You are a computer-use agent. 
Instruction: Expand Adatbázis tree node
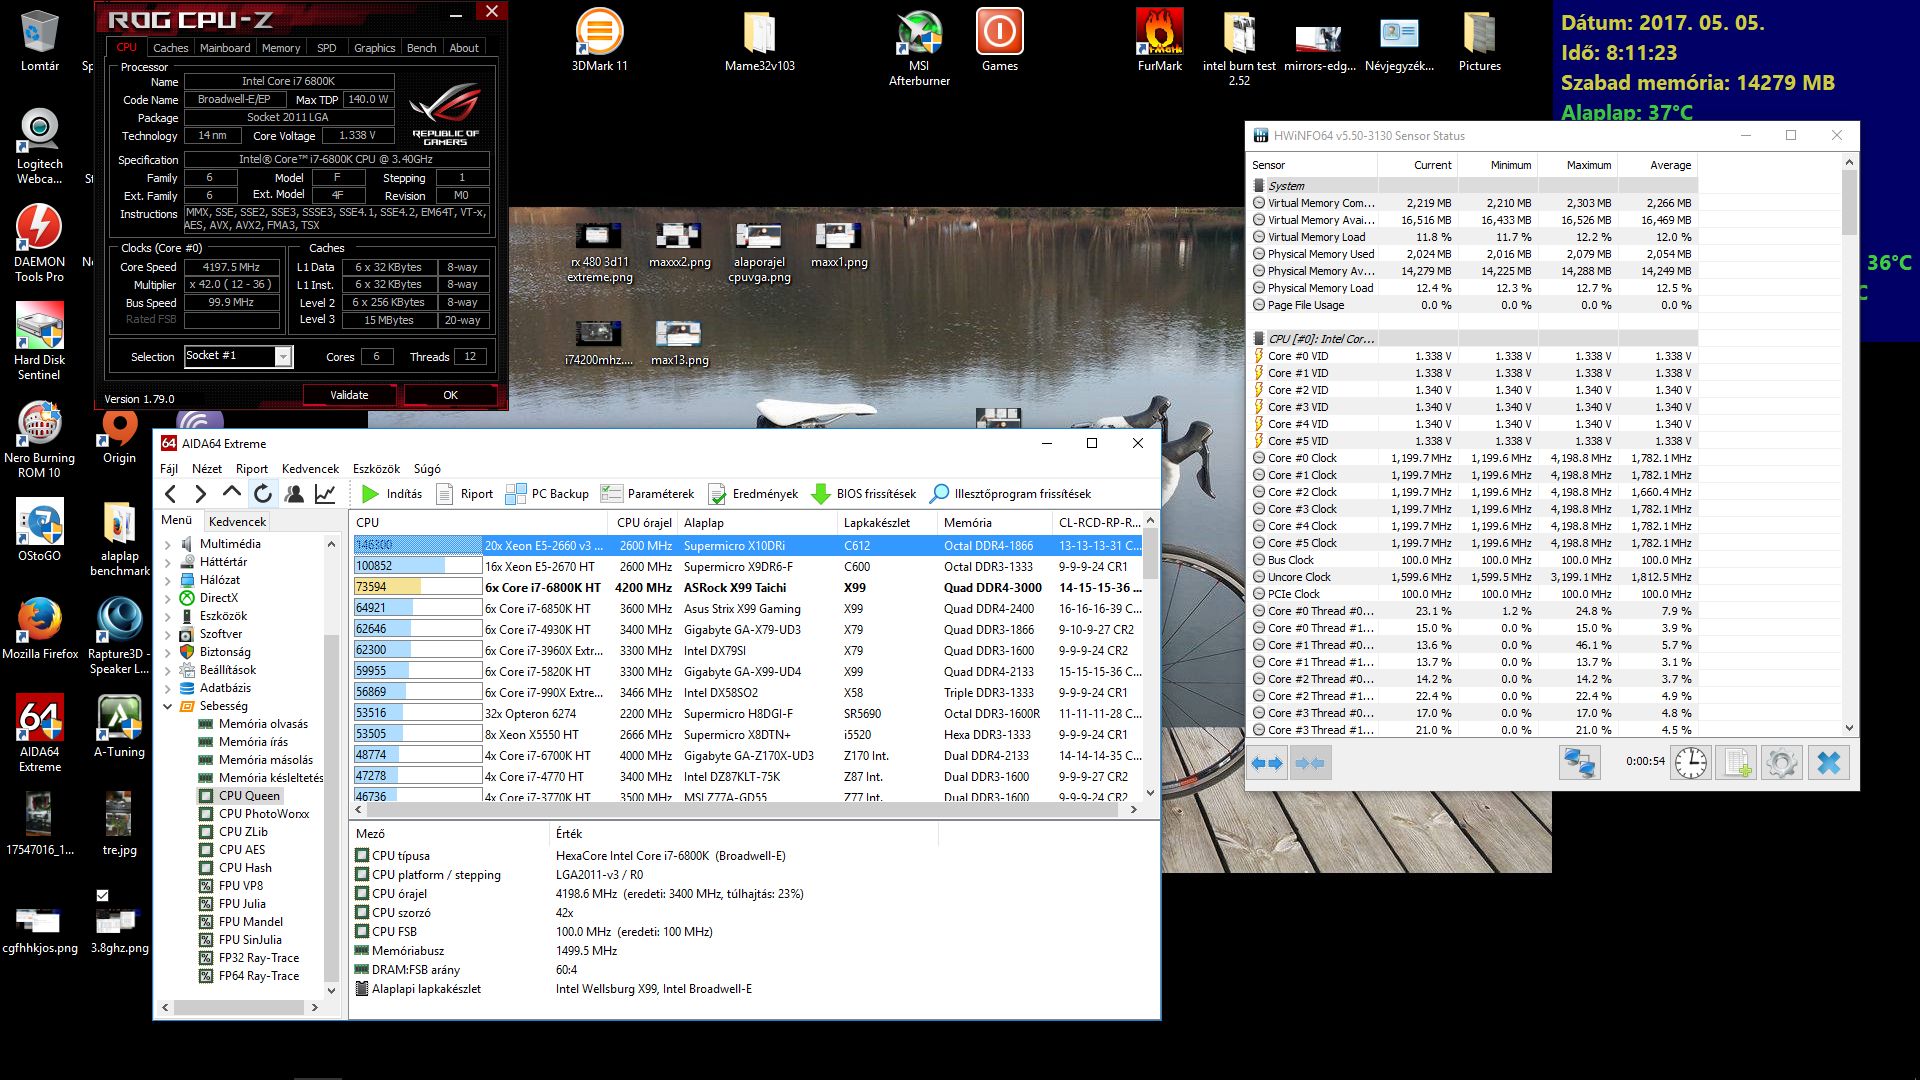pyautogui.click(x=168, y=689)
